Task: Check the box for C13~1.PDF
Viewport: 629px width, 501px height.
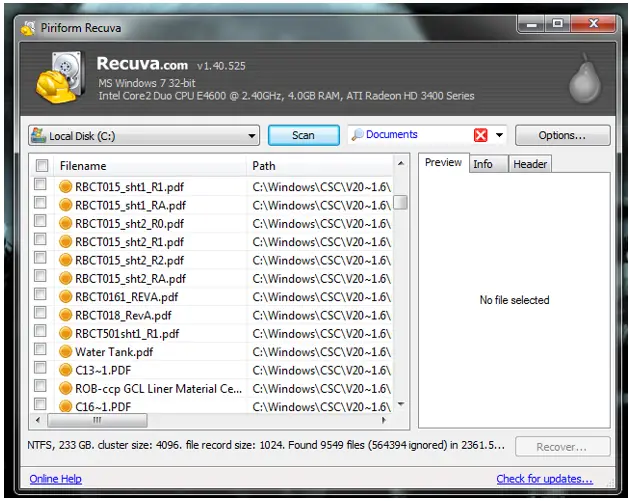Action: pos(40,367)
